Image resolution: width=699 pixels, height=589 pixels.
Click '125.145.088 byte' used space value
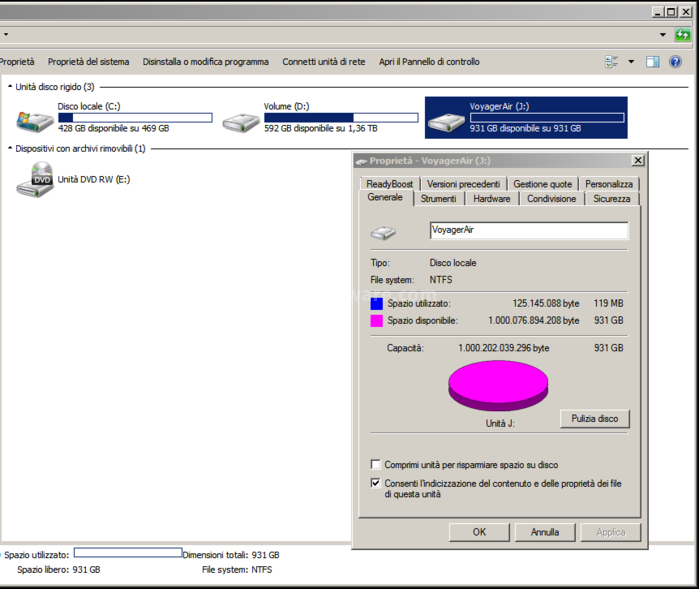click(546, 304)
